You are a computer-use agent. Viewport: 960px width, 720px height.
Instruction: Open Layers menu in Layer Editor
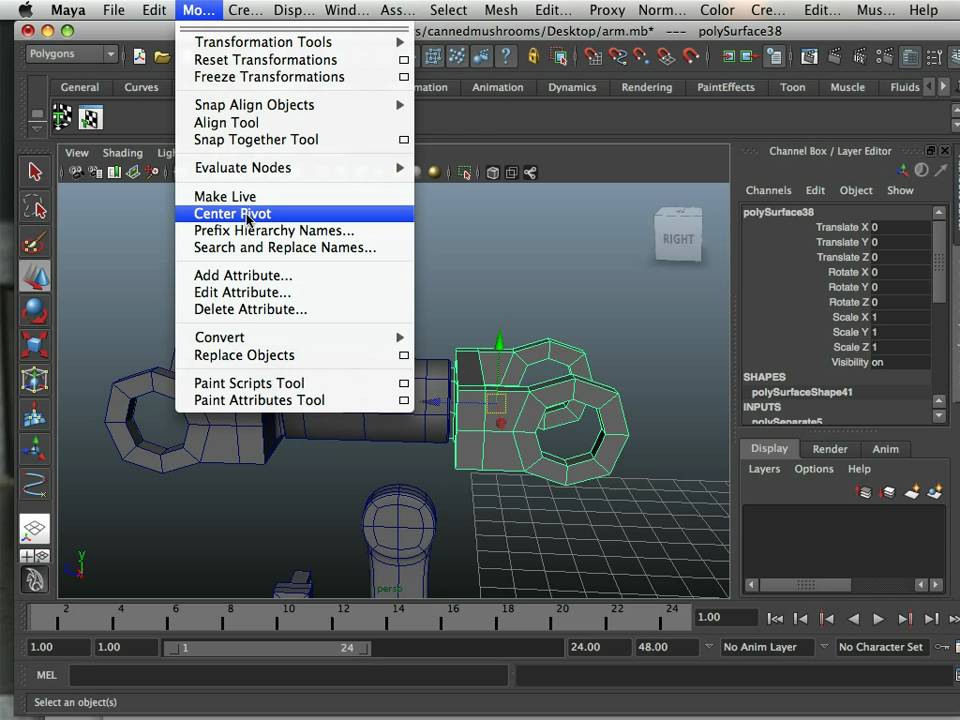point(764,469)
